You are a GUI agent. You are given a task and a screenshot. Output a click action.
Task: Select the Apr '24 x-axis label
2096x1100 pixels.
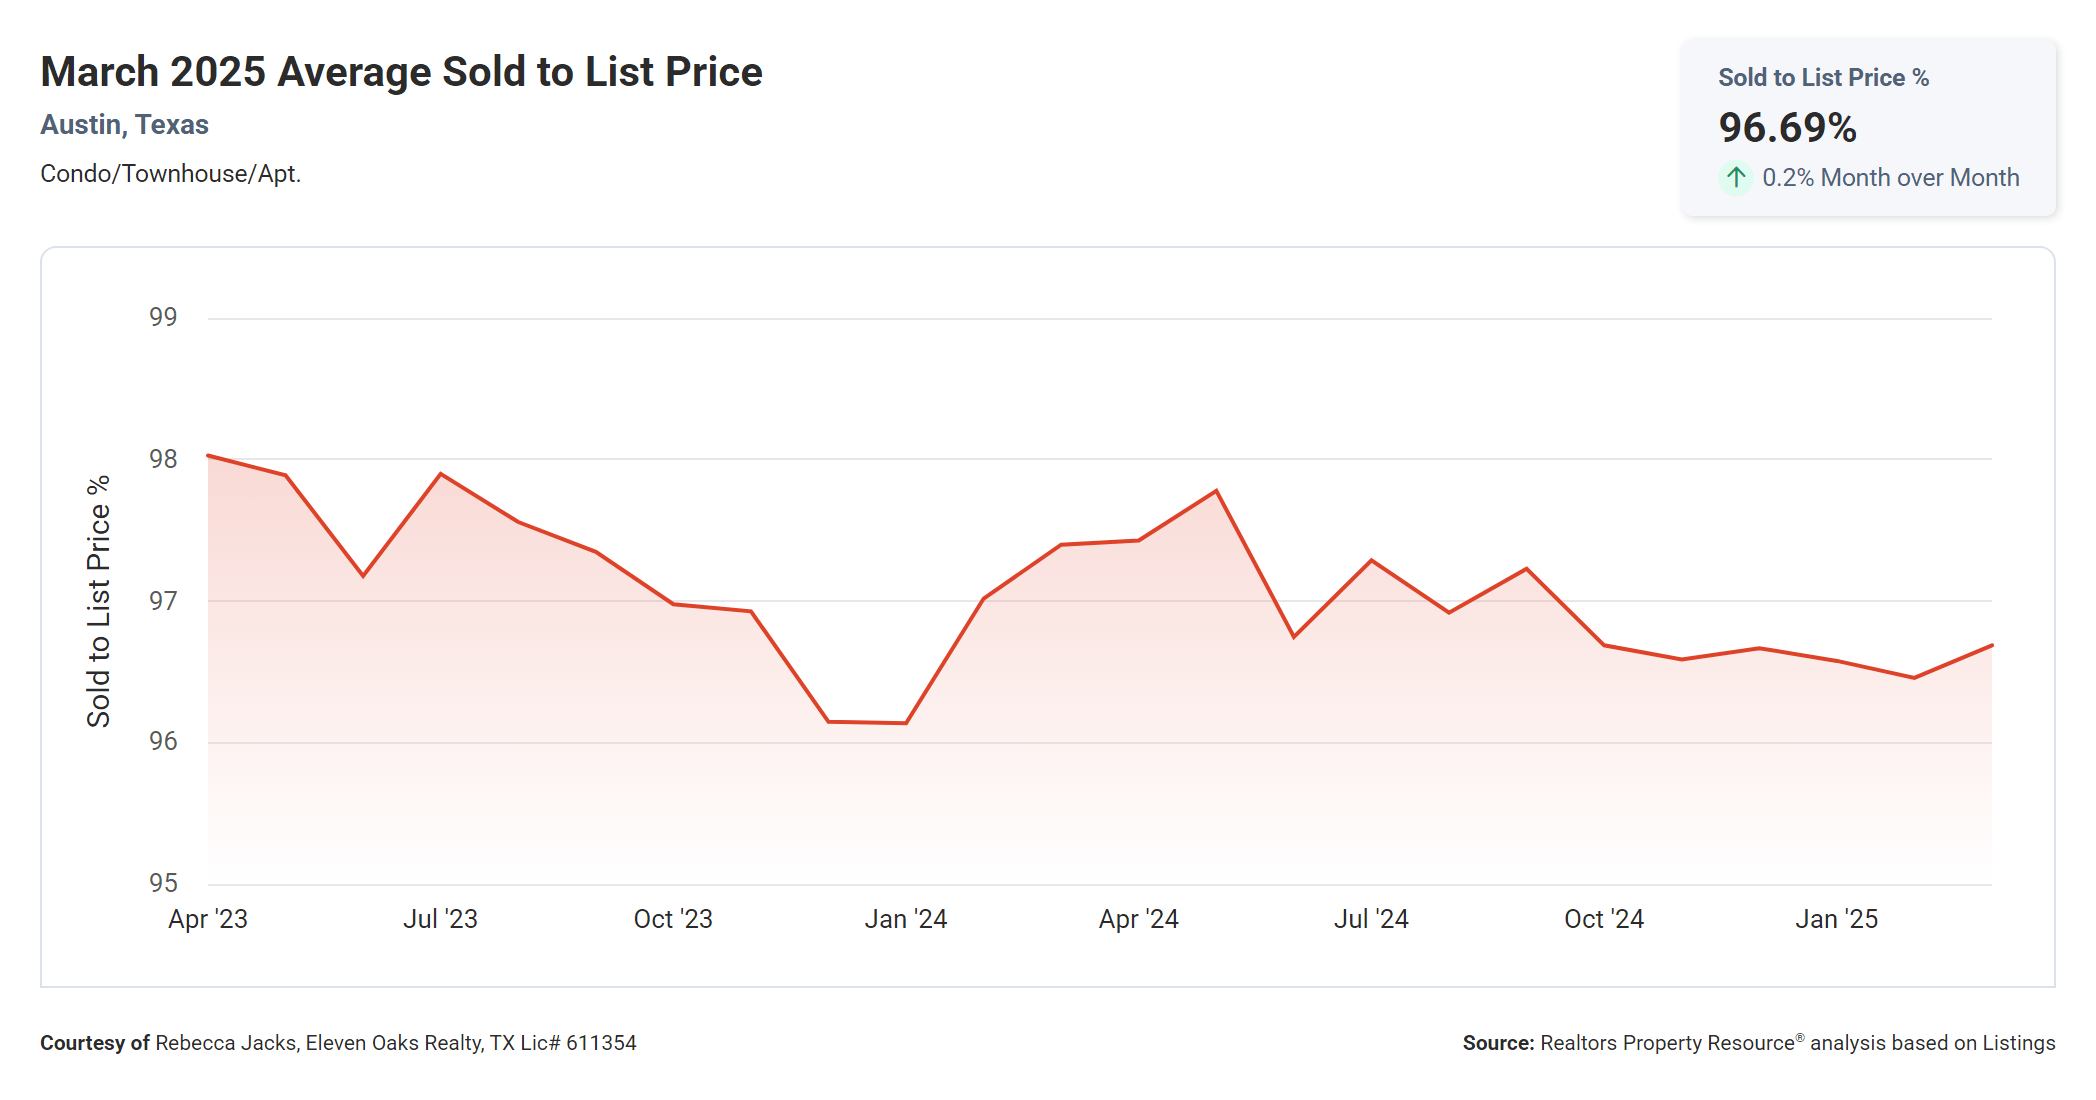[x=1138, y=919]
